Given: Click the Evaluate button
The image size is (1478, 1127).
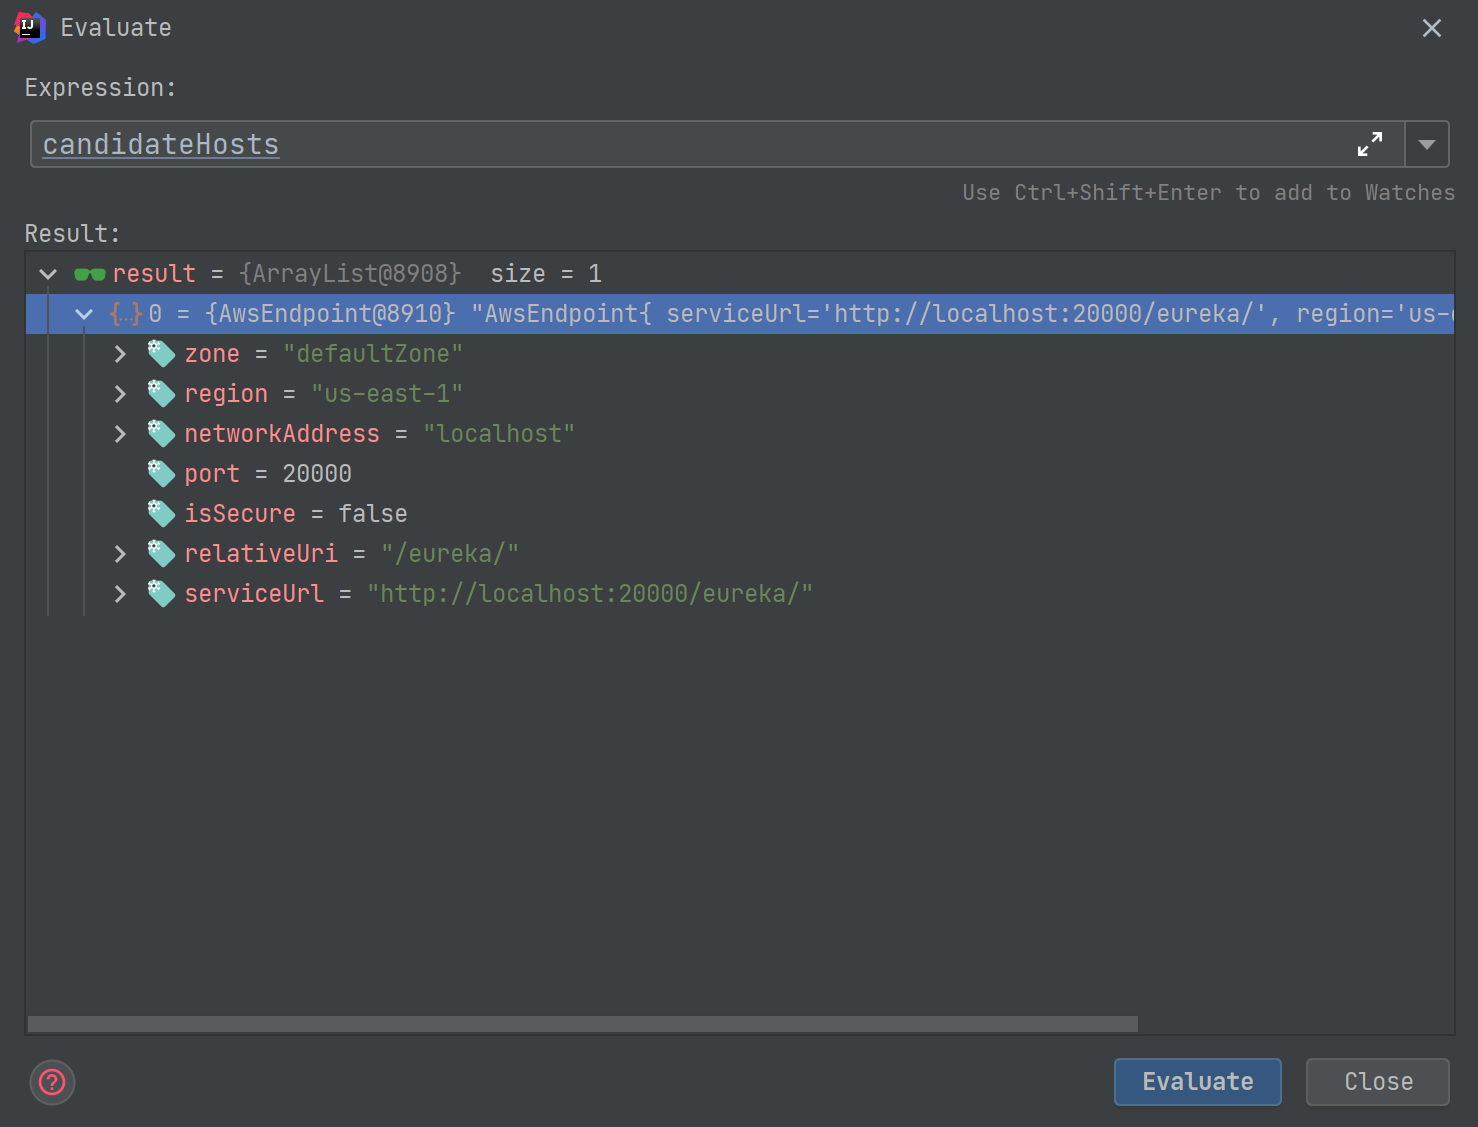Looking at the screenshot, I should (x=1198, y=1082).
